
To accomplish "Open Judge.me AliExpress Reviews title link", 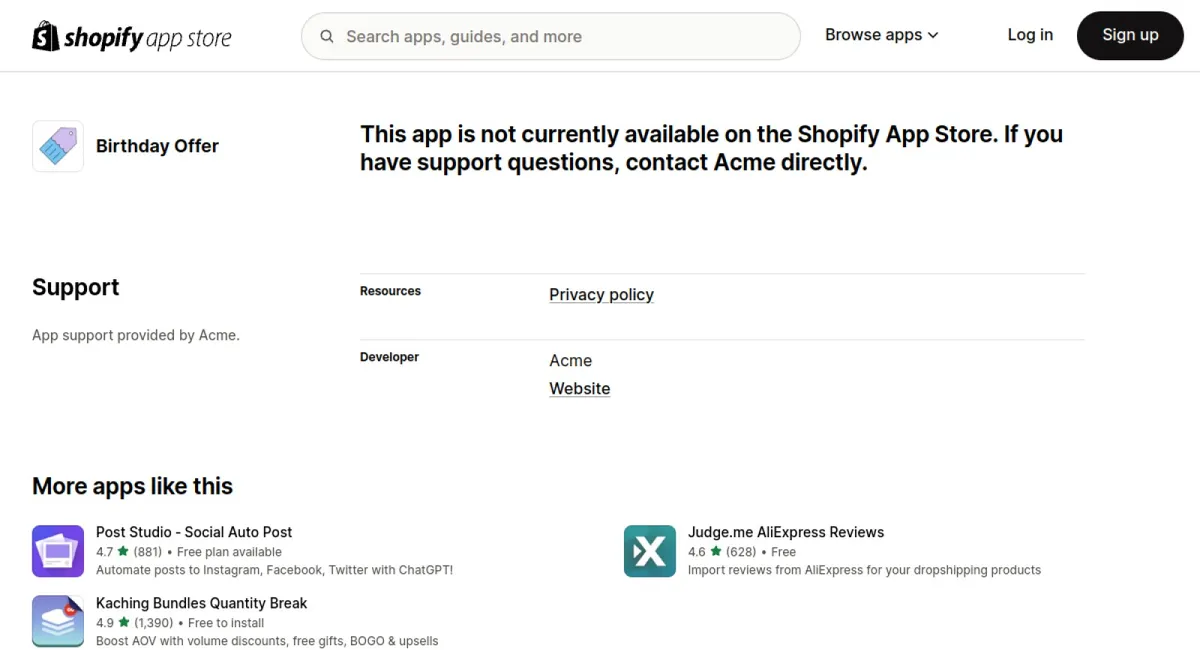I will coord(786,532).
